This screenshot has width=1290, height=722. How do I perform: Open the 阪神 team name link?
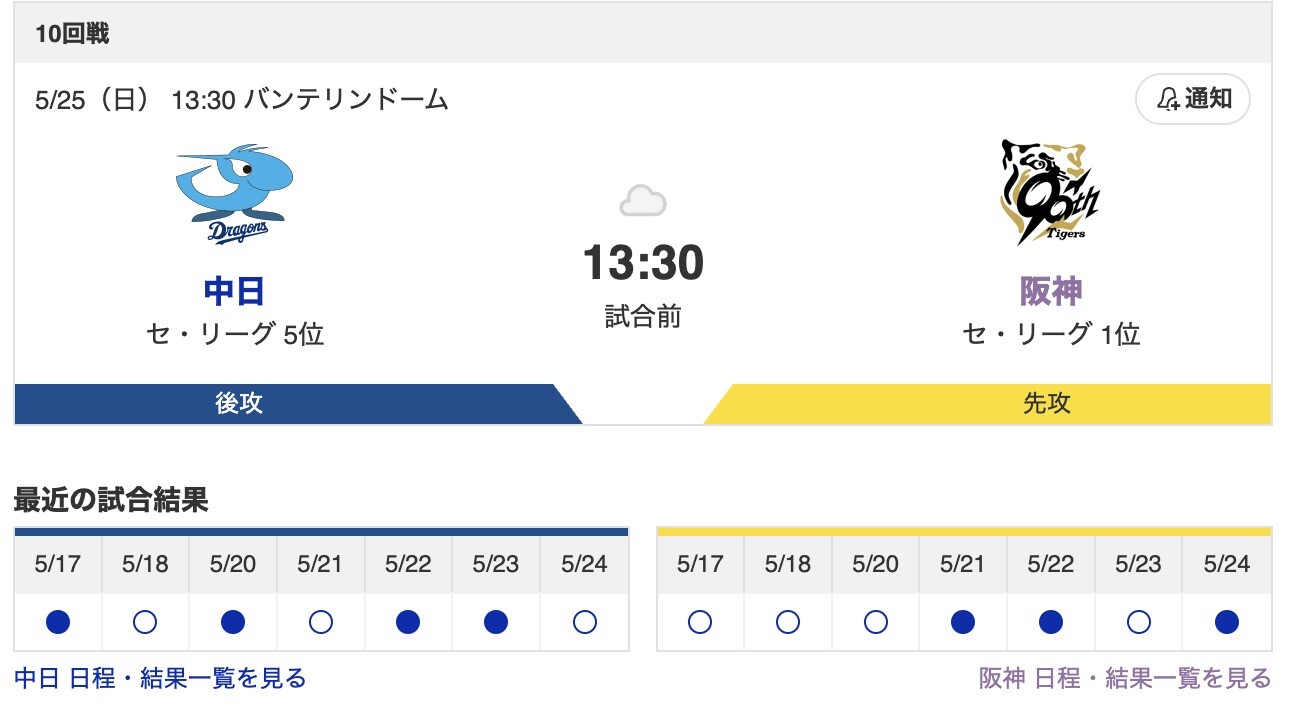click(1050, 291)
